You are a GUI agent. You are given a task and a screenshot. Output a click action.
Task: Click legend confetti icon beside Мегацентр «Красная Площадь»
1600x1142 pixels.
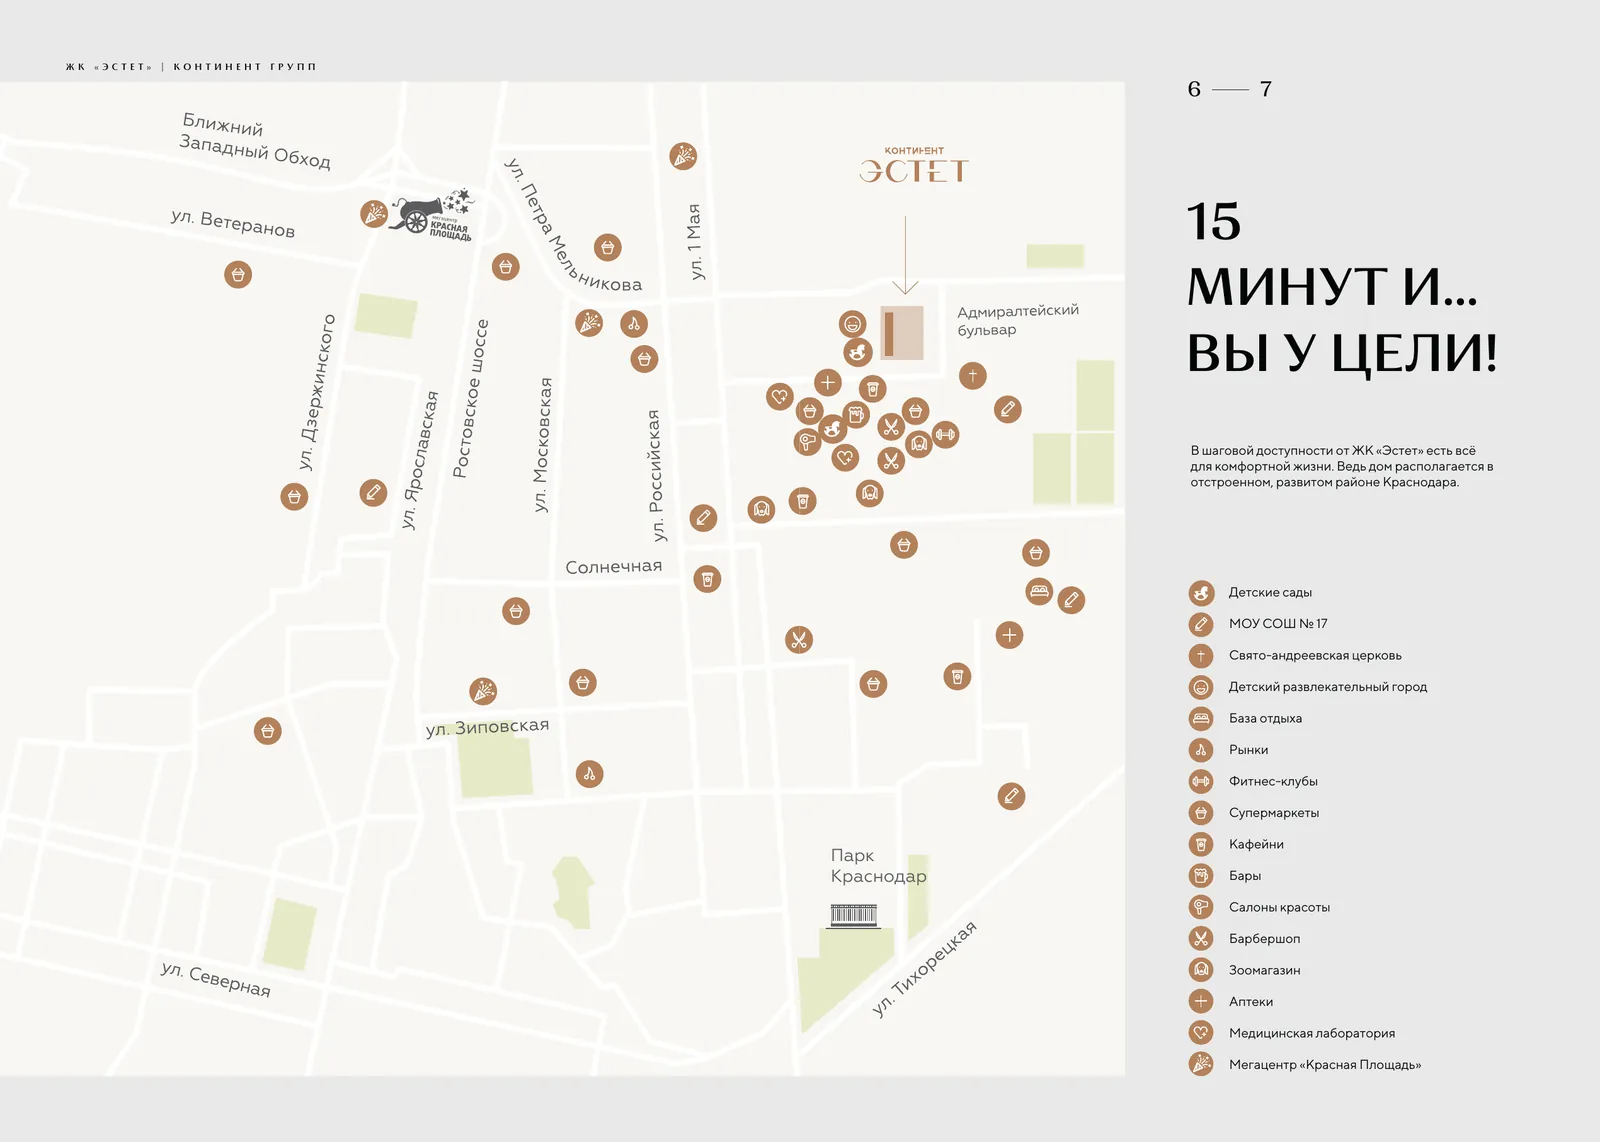point(1201,1065)
